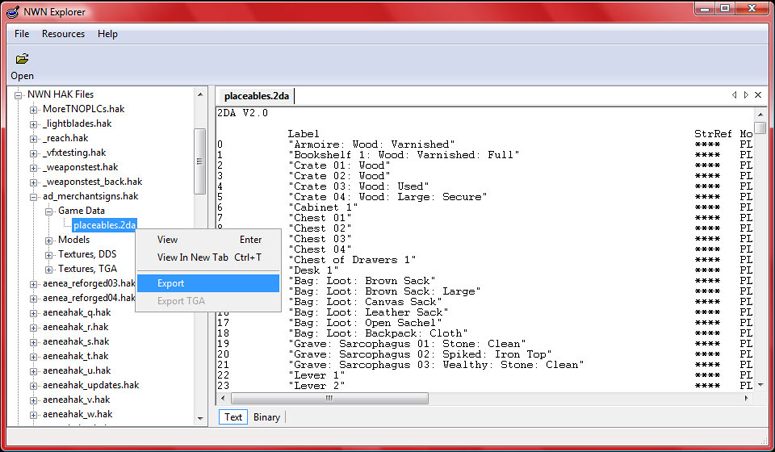The width and height of the screenshot is (775, 452).
Task: Select aeneahak_w.hak in the tree
Action: (x=77, y=414)
